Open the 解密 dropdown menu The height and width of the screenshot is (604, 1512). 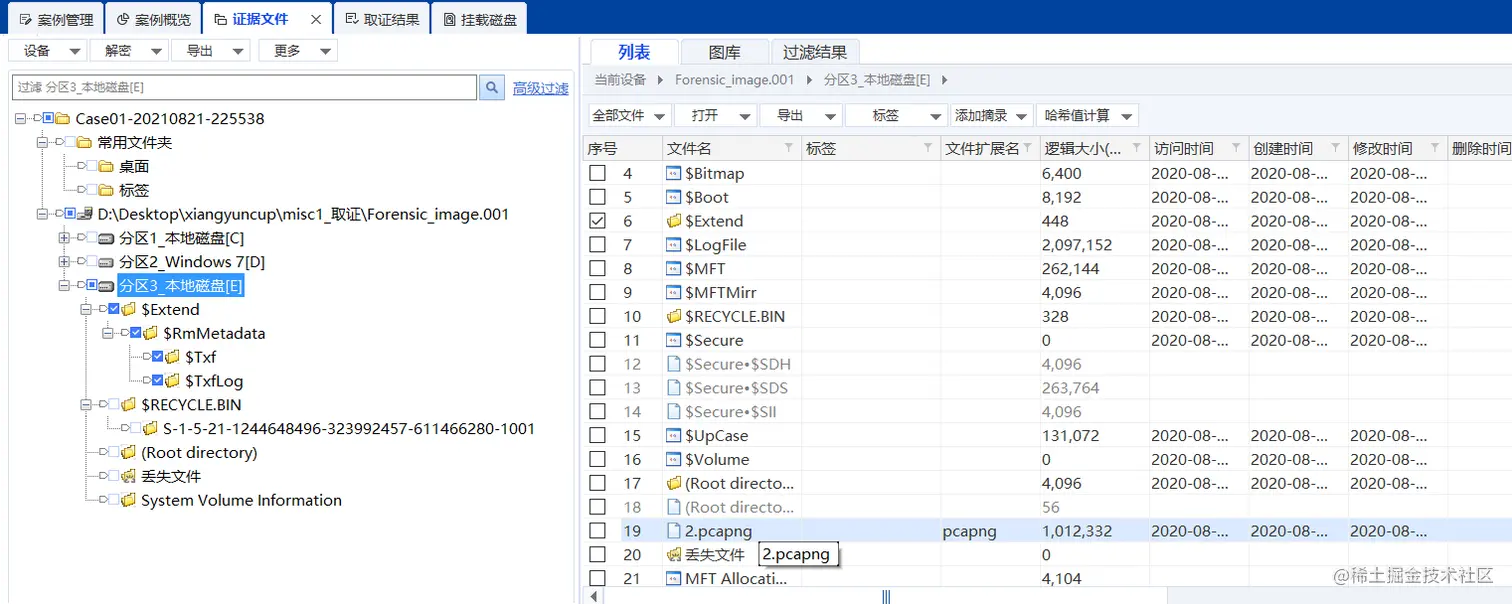pyautogui.click(x=128, y=51)
